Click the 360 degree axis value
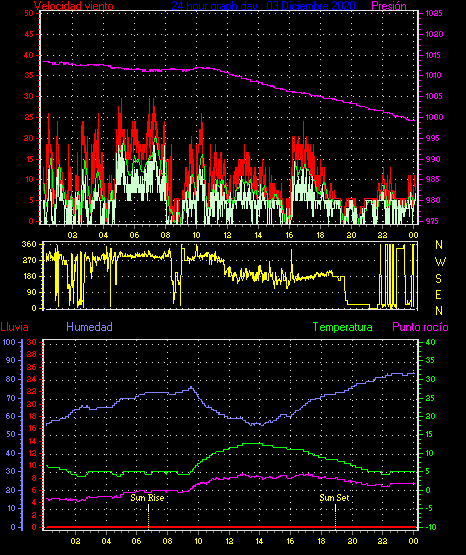Viewport: 466px width, 555px height. pos(29,244)
